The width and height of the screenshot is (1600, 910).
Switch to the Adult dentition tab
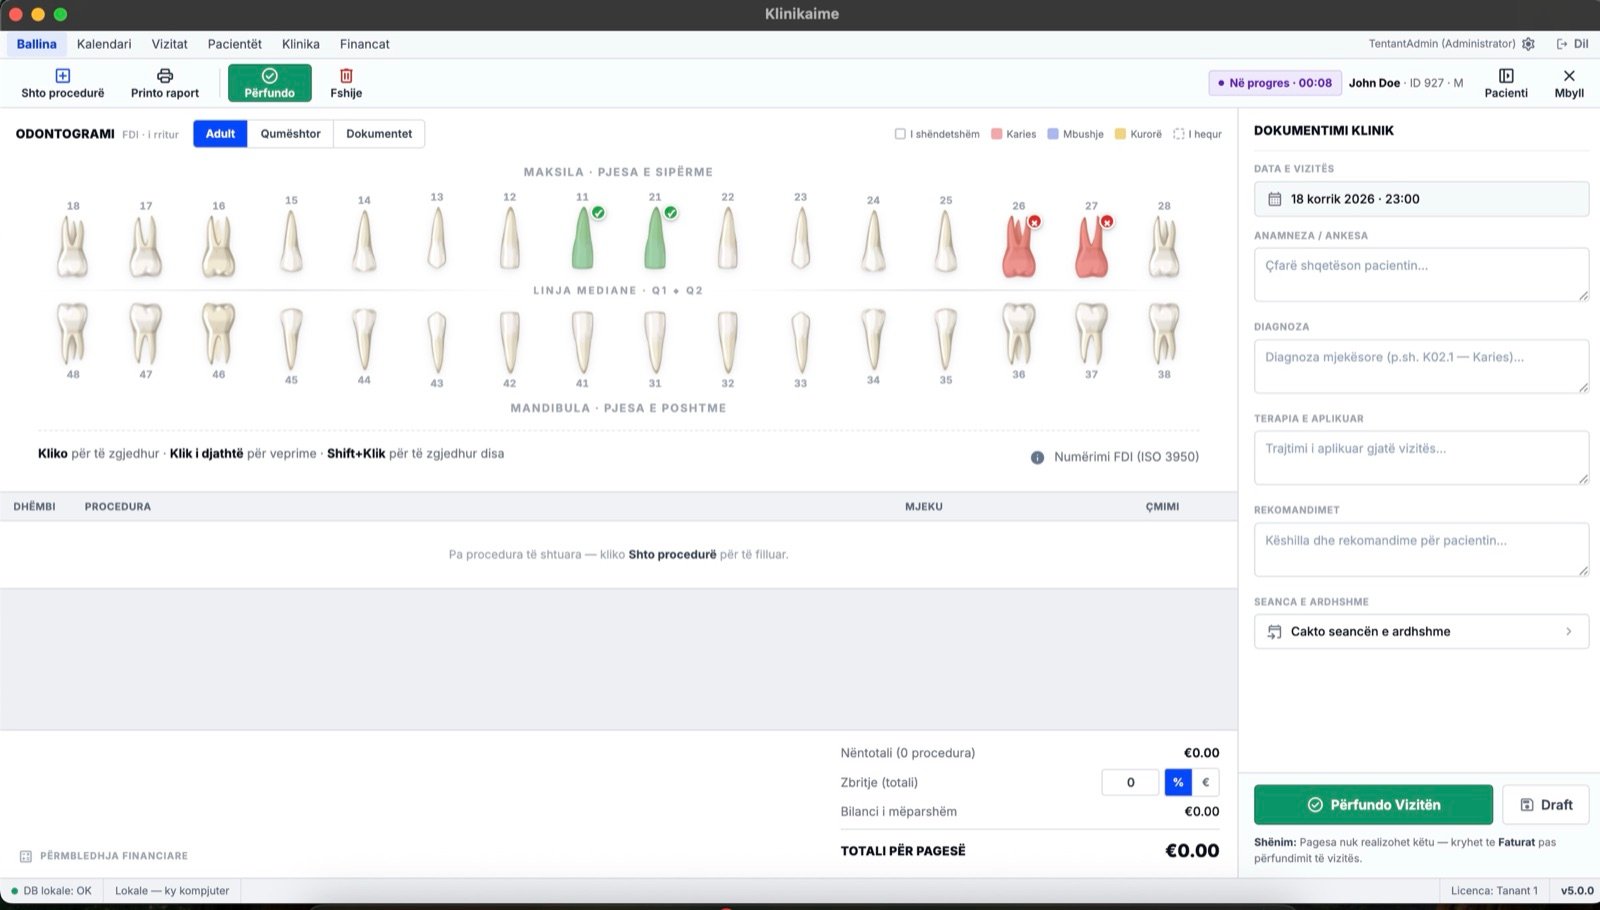coord(220,134)
